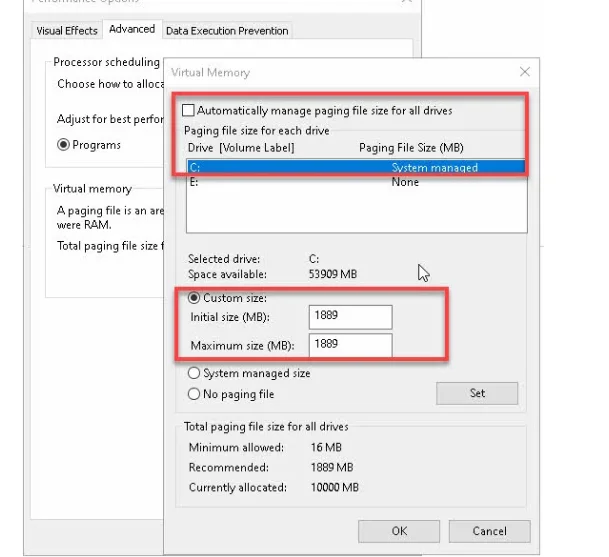Click the Currently allocated 10000 MB value
This screenshot has width=609, height=557.
pyautogui.click(x=334, y=487)
